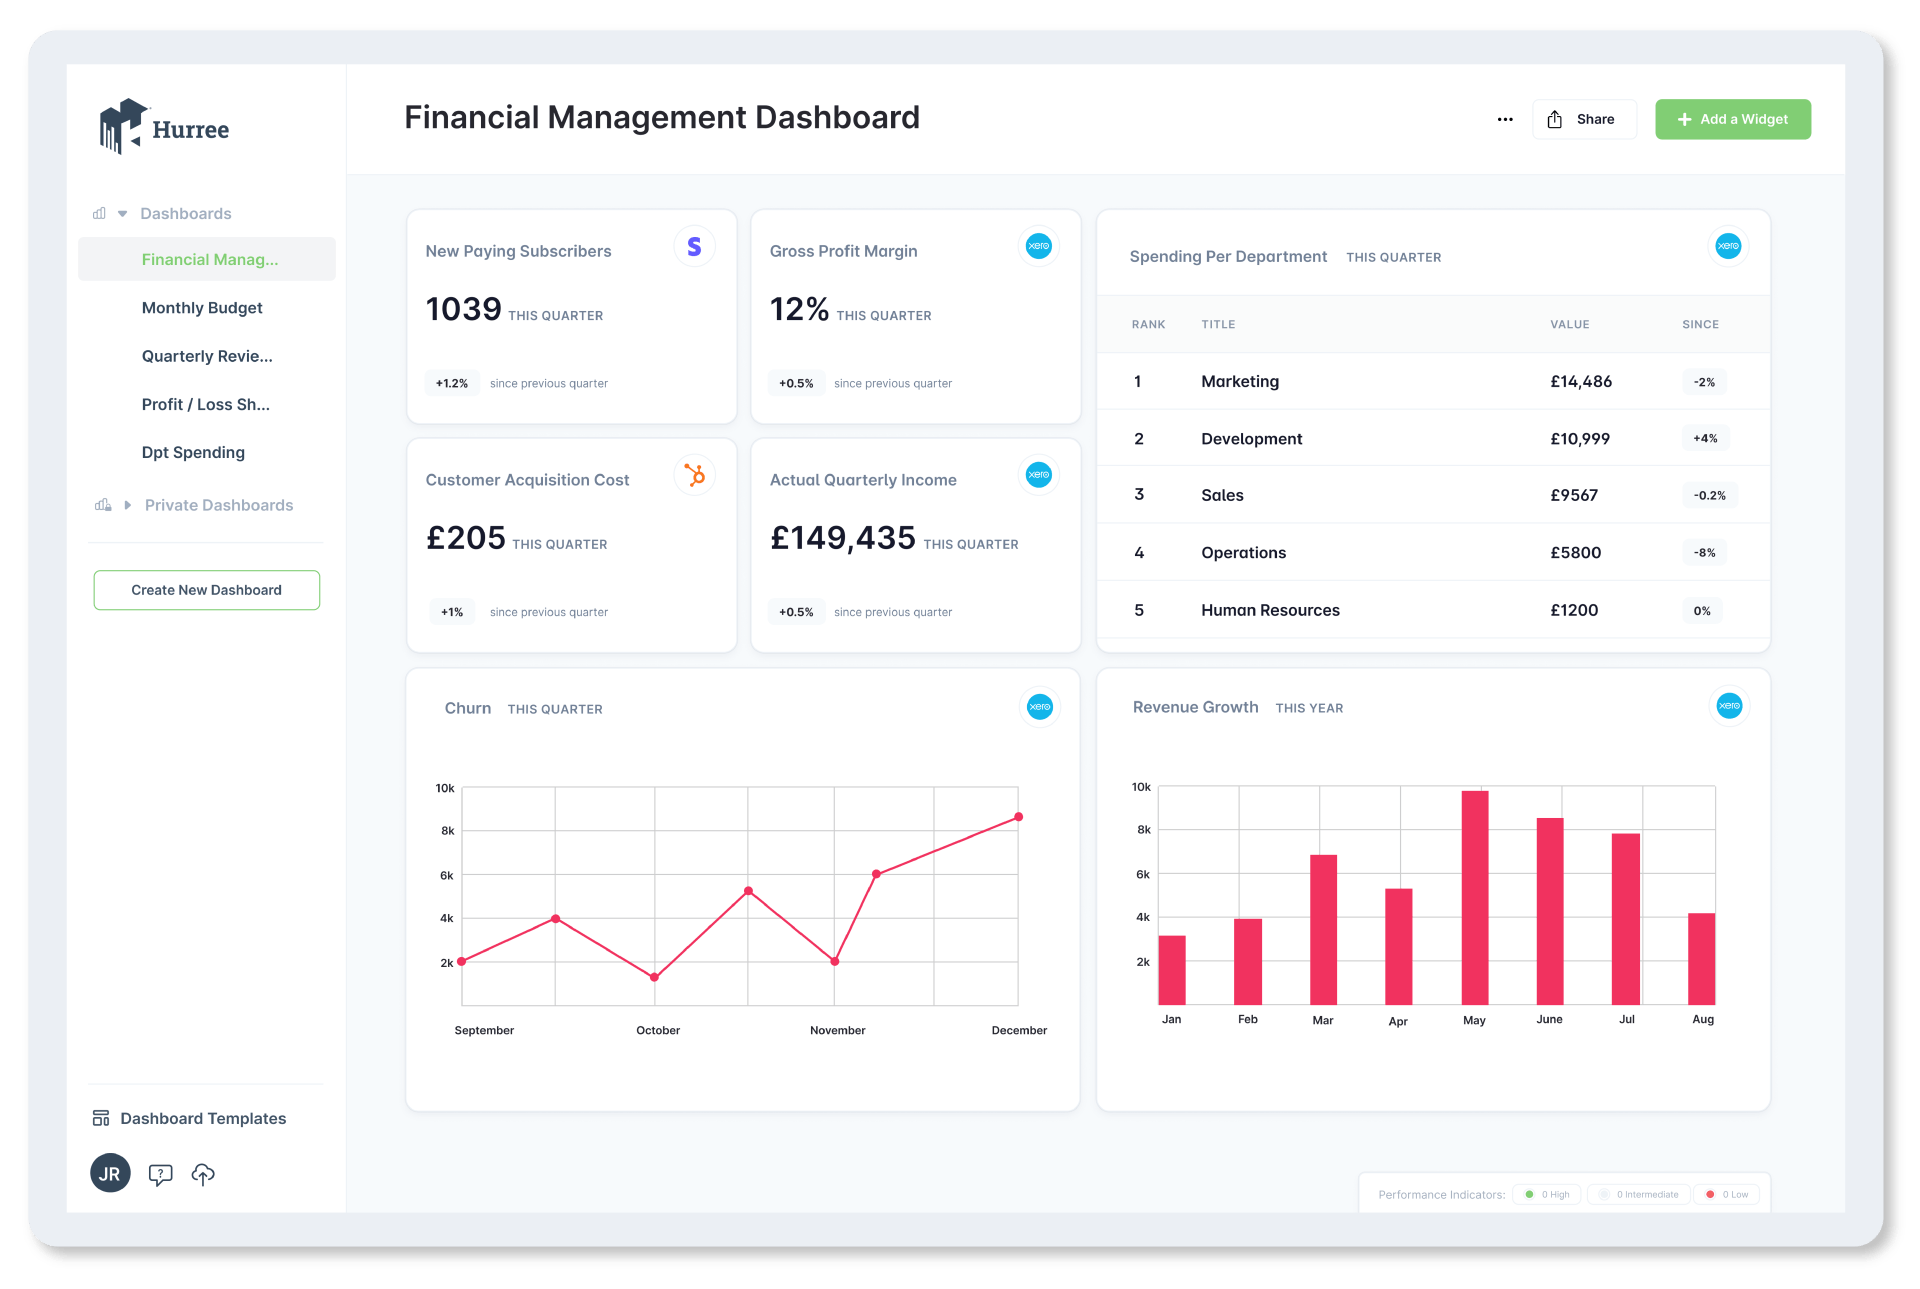Click Add a Widget button
The width and height of the screenshot is (1920, 1289).
[x=1733, y=119]
